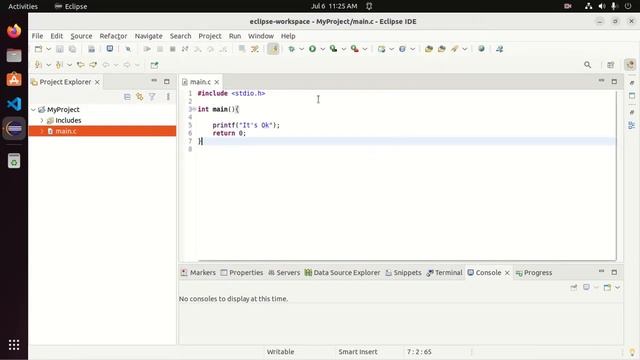Click the New file wizard icon
Image resolution: width=640 pixels, height=360 pixels.
tap(38, 49)
